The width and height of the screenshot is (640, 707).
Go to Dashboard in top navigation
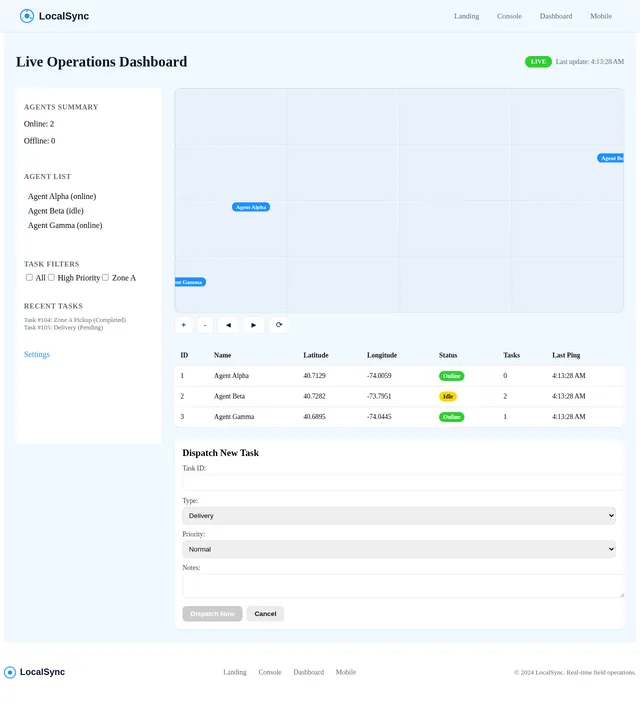coord(556,16)
